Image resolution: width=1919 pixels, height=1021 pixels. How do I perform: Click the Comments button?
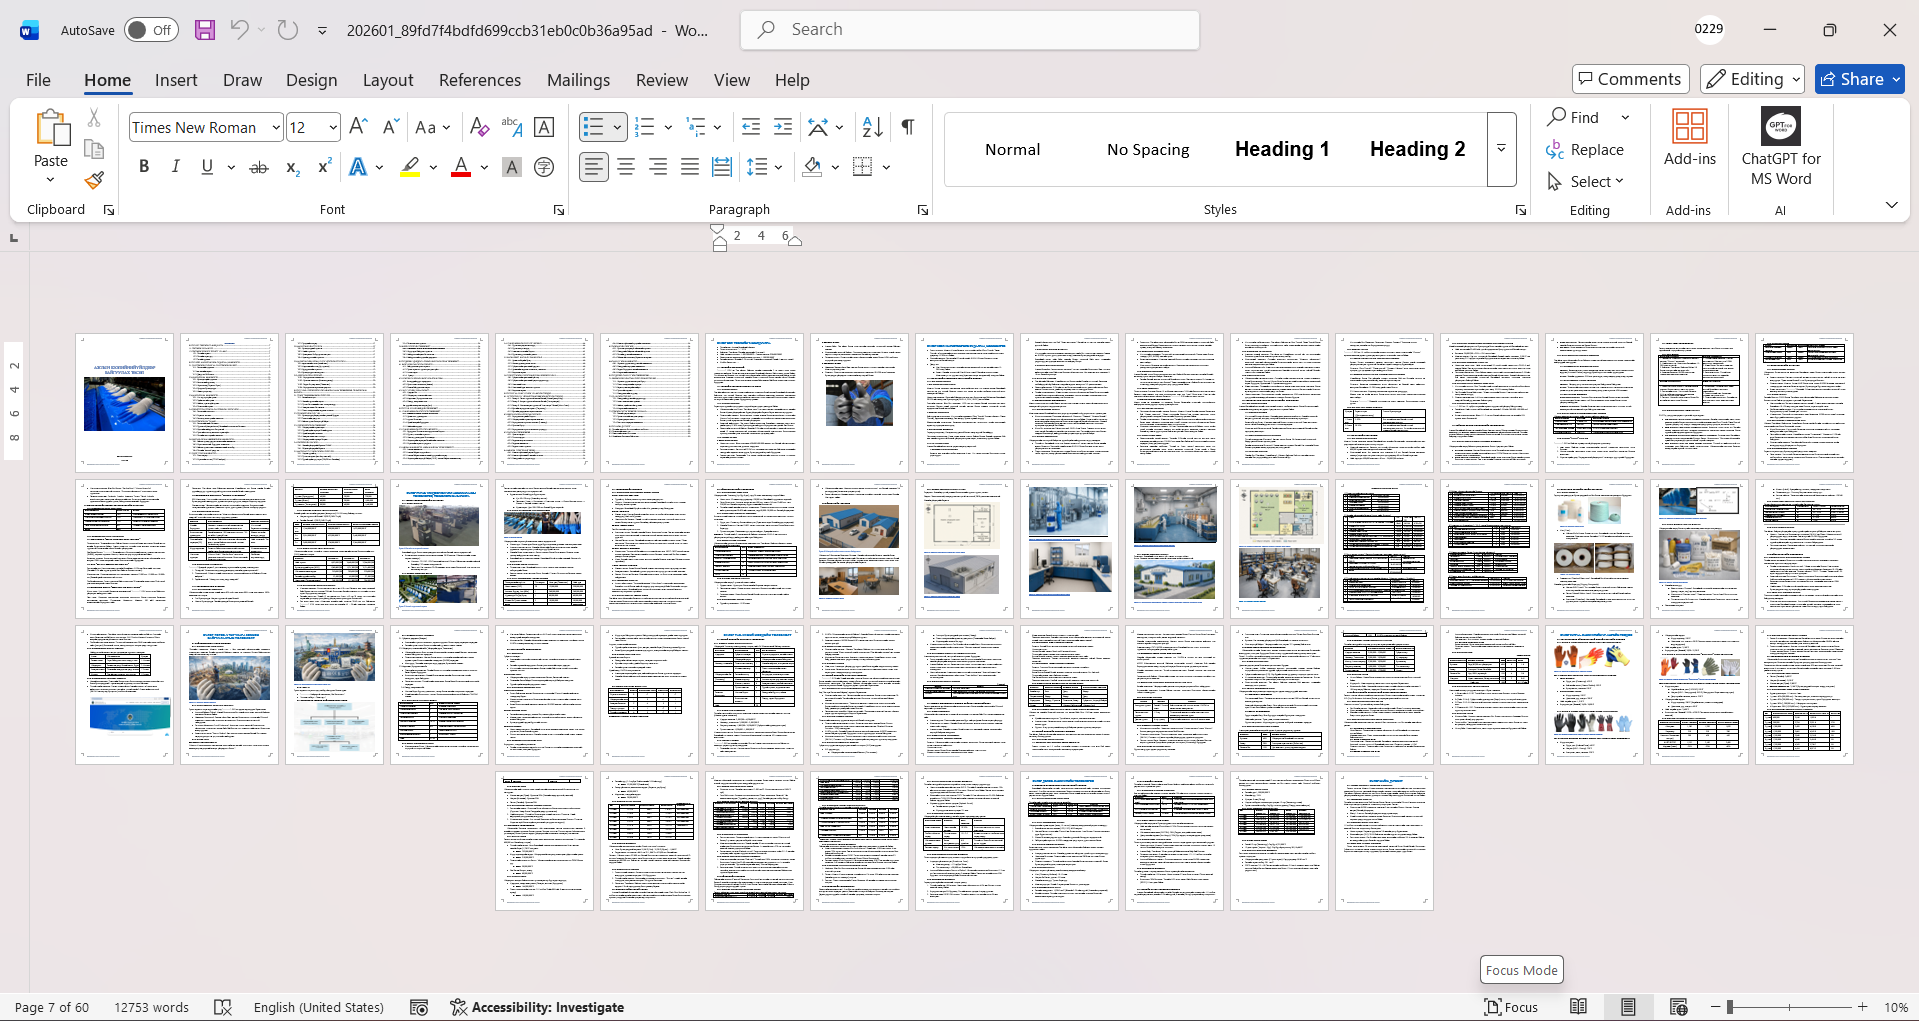click(1630, 79)
